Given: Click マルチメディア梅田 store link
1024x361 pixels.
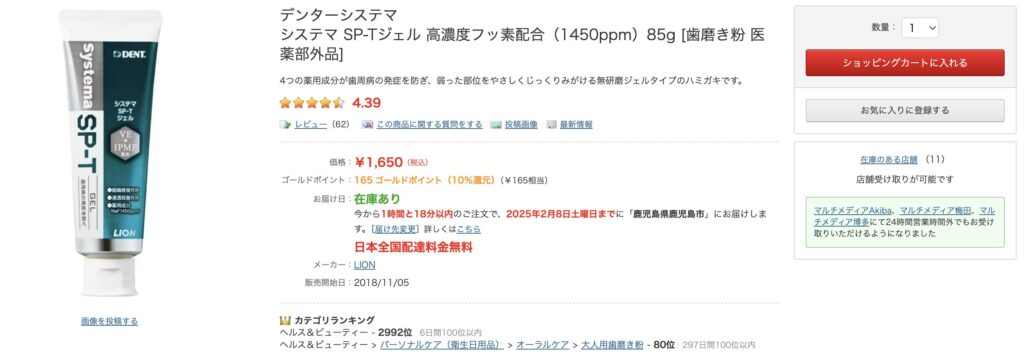Looking at the screenshot, I should tap(935, 211).
